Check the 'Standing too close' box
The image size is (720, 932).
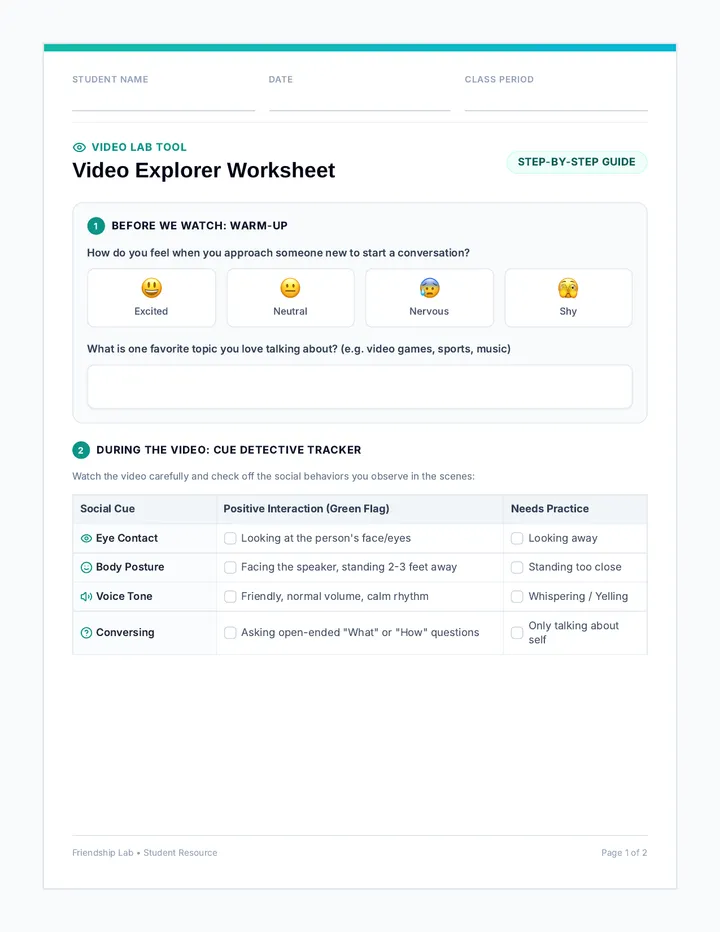(517, 567)
